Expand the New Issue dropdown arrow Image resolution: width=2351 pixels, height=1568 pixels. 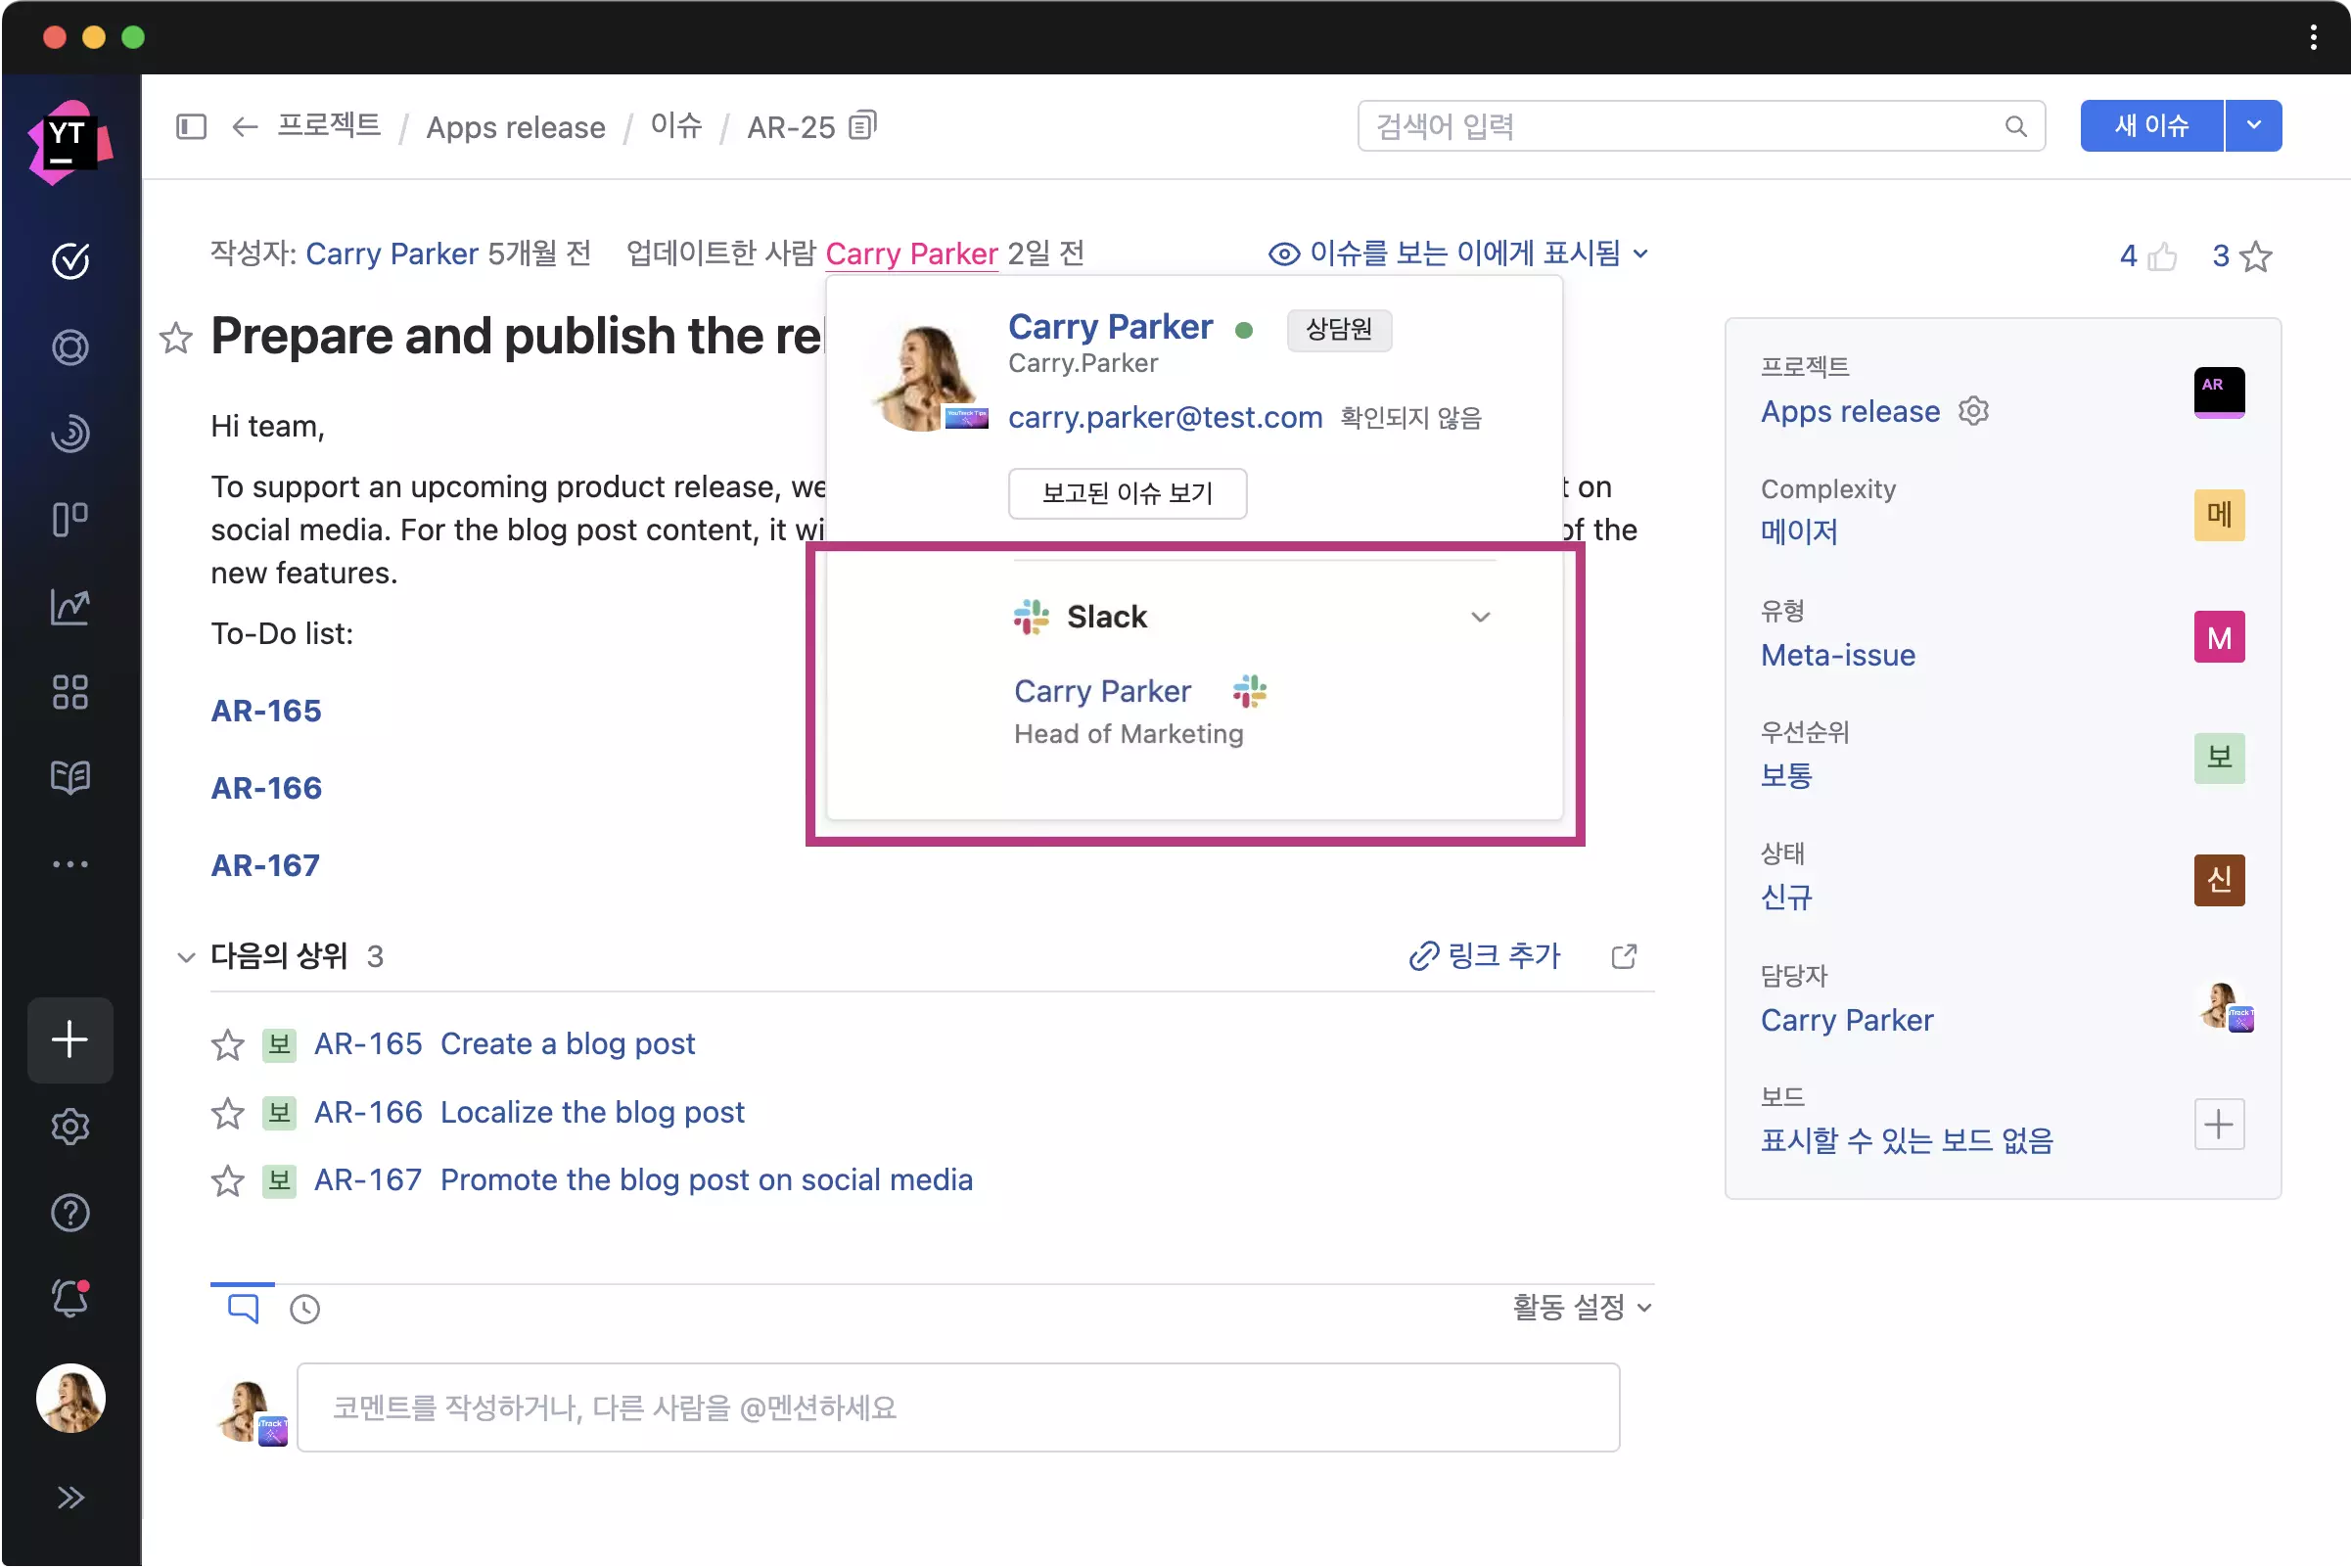[2253, 126]
